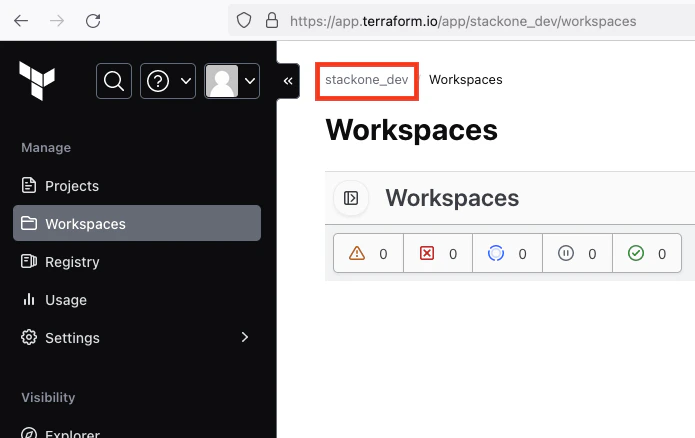
Task: Select Workspaces in the sidebar
Action: coord(137,223)
